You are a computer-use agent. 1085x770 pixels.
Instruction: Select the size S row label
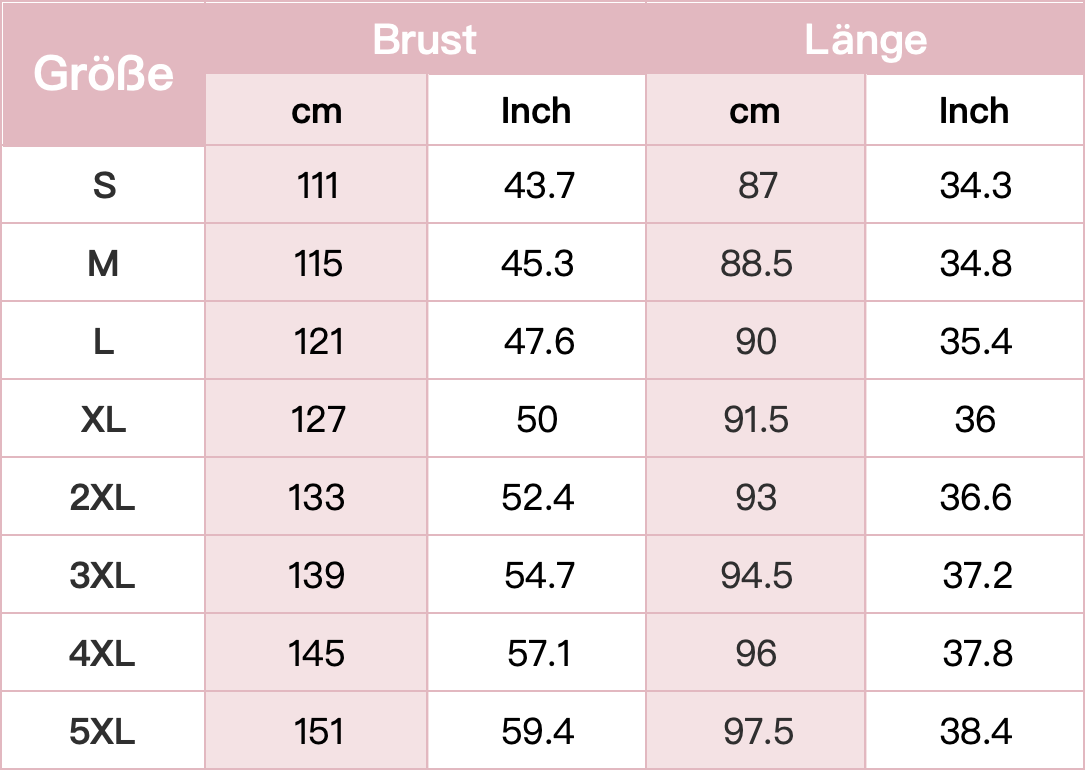tap(104, 185)
